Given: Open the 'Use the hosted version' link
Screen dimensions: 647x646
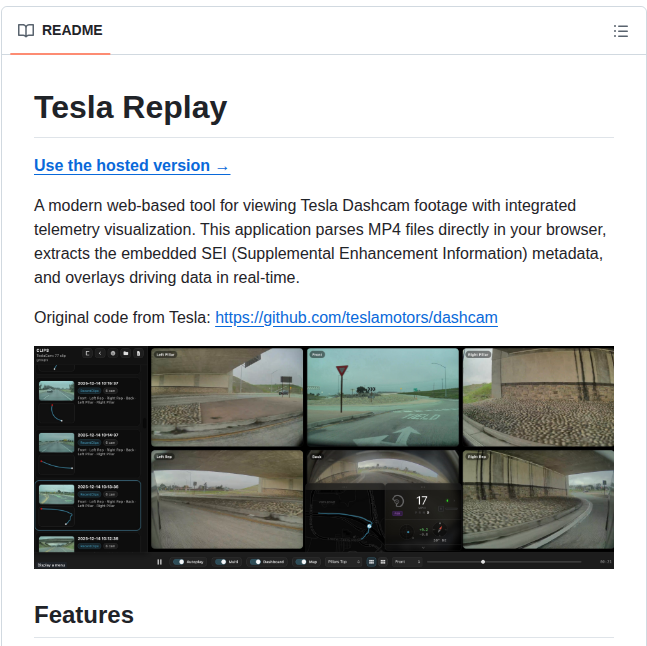Looking at the screenshot, I should pos(132,166).
